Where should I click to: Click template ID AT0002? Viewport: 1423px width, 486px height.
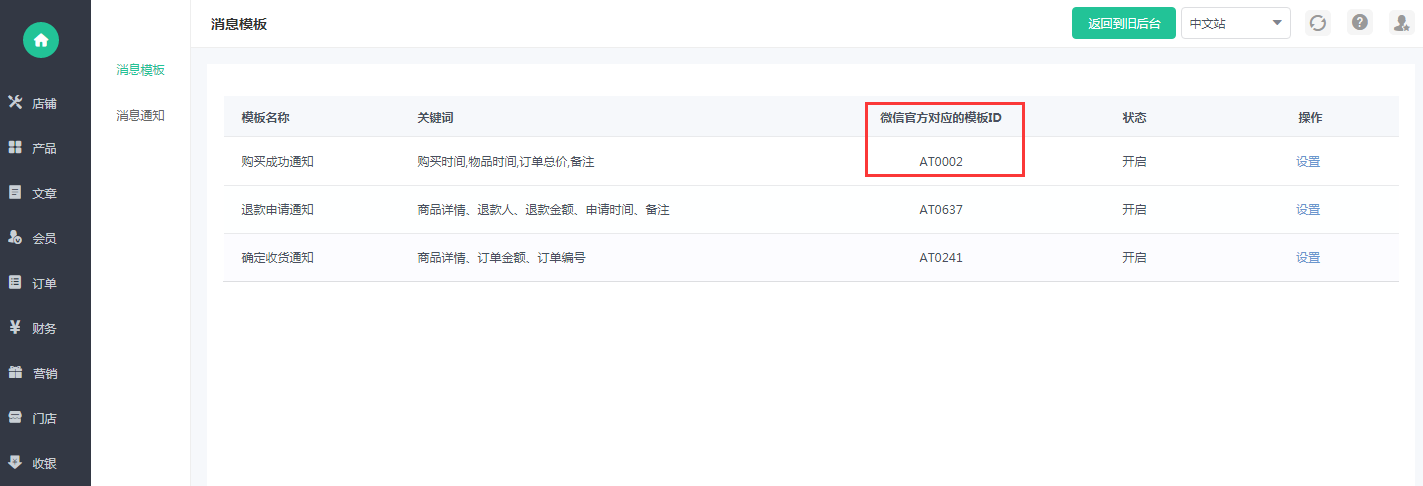coord(941,161)
